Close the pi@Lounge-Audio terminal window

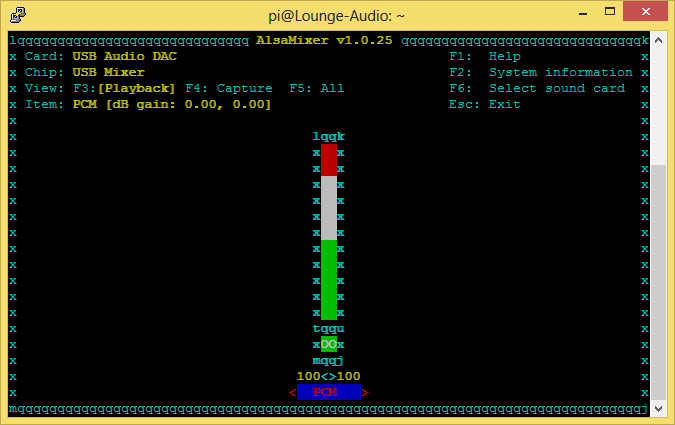[x=645, y=11]
